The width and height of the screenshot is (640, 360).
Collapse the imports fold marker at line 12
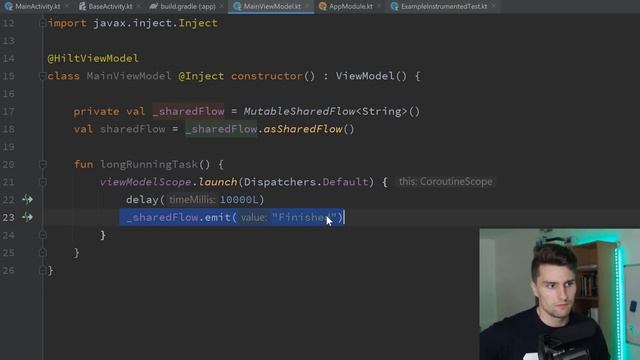pos(42,23)
